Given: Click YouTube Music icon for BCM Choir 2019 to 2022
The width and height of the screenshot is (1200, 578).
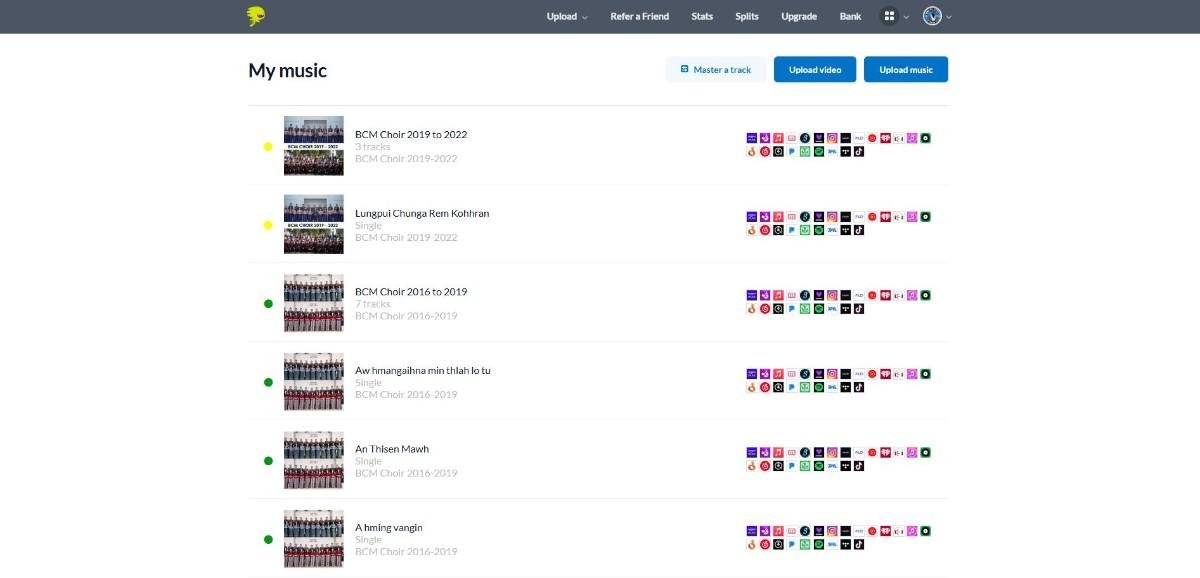Looking at the screenshot, I should (x=872, y=138).
